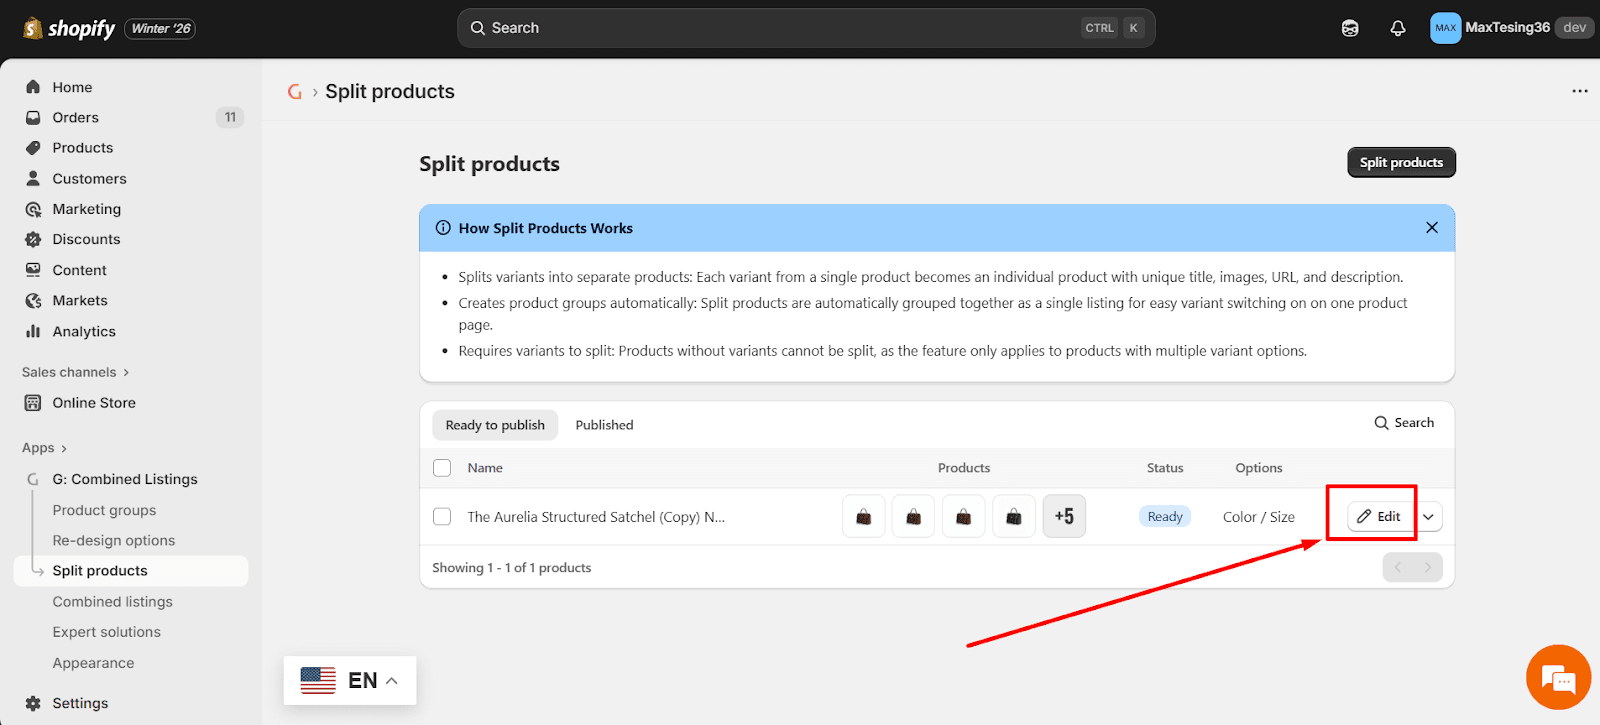
Task: Dismiss the How Split Products Works banner
Action: (1432, 228)
